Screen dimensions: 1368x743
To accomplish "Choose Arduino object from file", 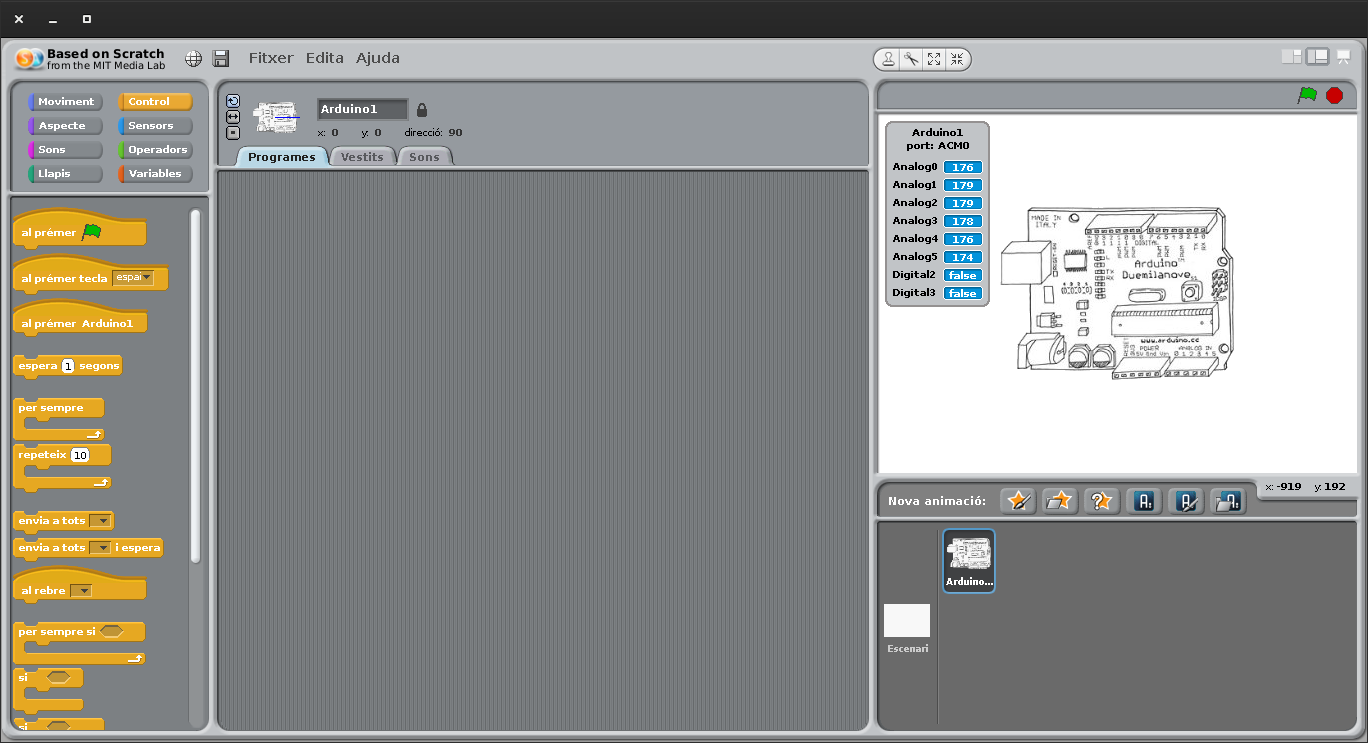I will coord(1228,501).
